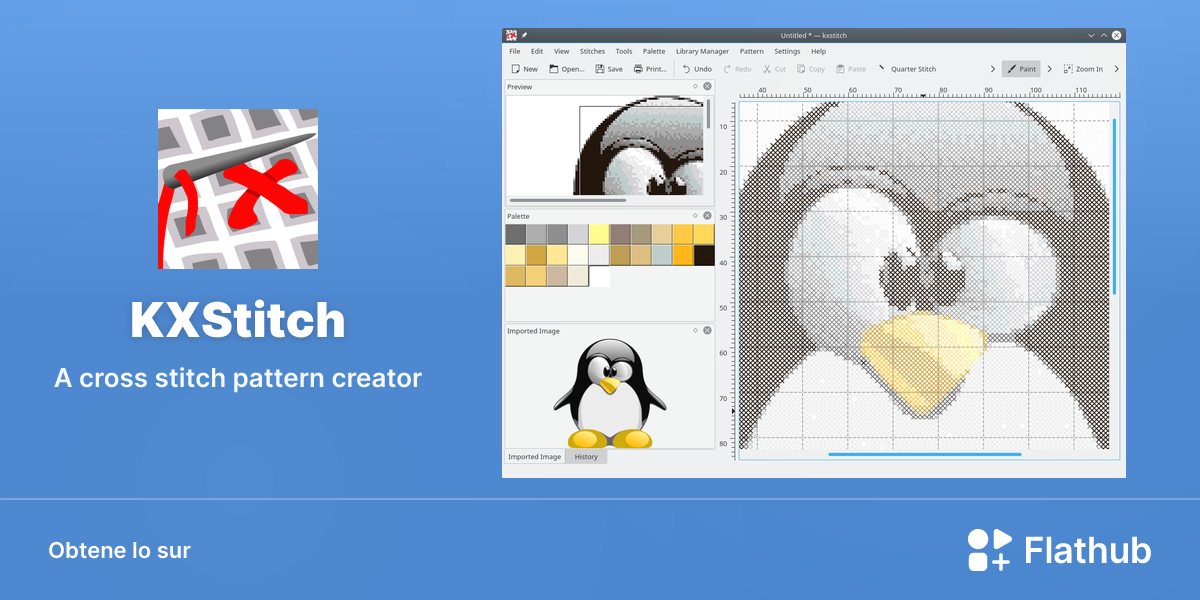Open the Settings menu
Image resolution: width=1200 pixels, height=600 pixels.
pos(787,51)
